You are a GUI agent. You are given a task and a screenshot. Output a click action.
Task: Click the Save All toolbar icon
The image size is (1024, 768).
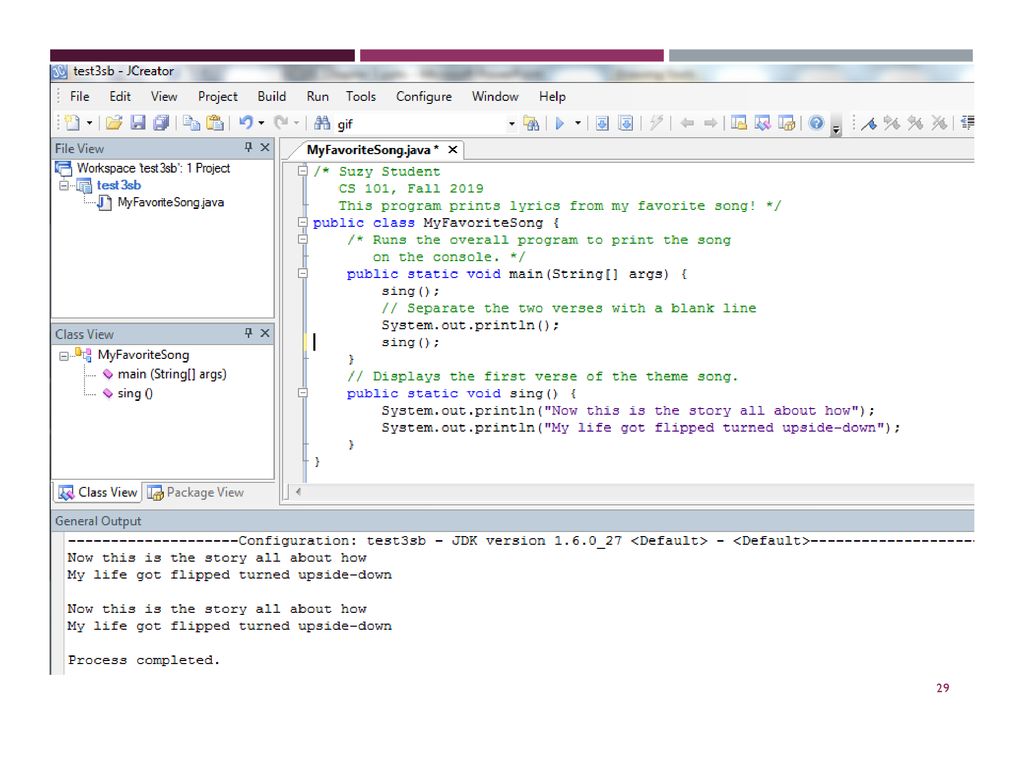pyautogui.click(x=161, y=123)
